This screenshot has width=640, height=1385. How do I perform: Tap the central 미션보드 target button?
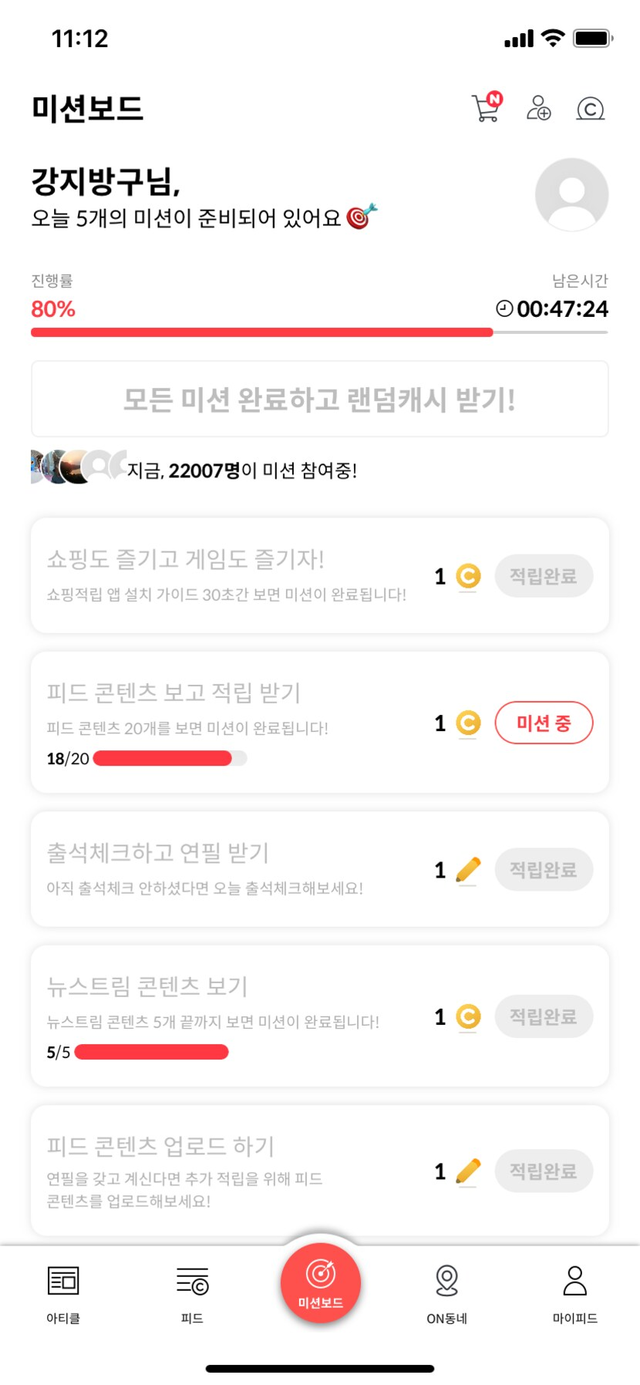320,1284
